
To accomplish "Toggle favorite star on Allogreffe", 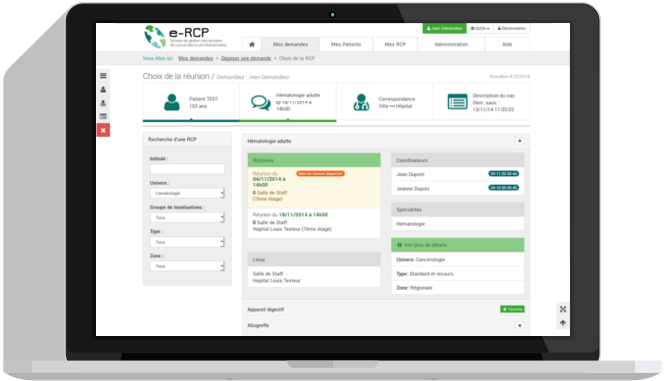I will (x=519, y=325).
